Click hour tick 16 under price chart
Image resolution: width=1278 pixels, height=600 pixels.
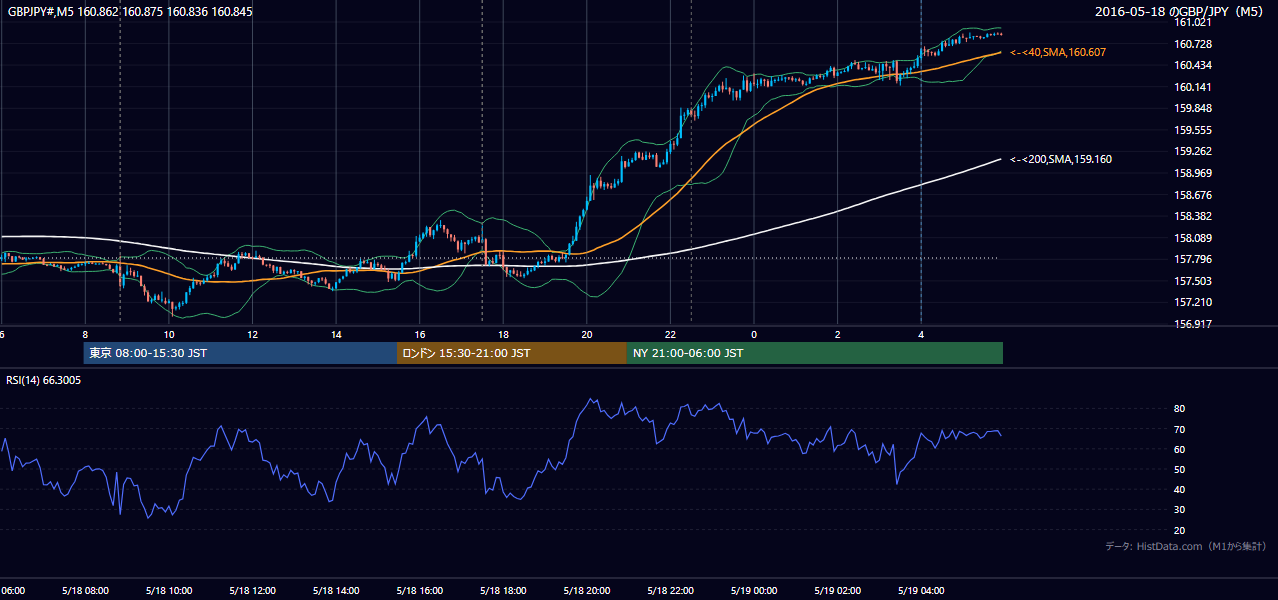pyautogui.click(x=420, y=335)
